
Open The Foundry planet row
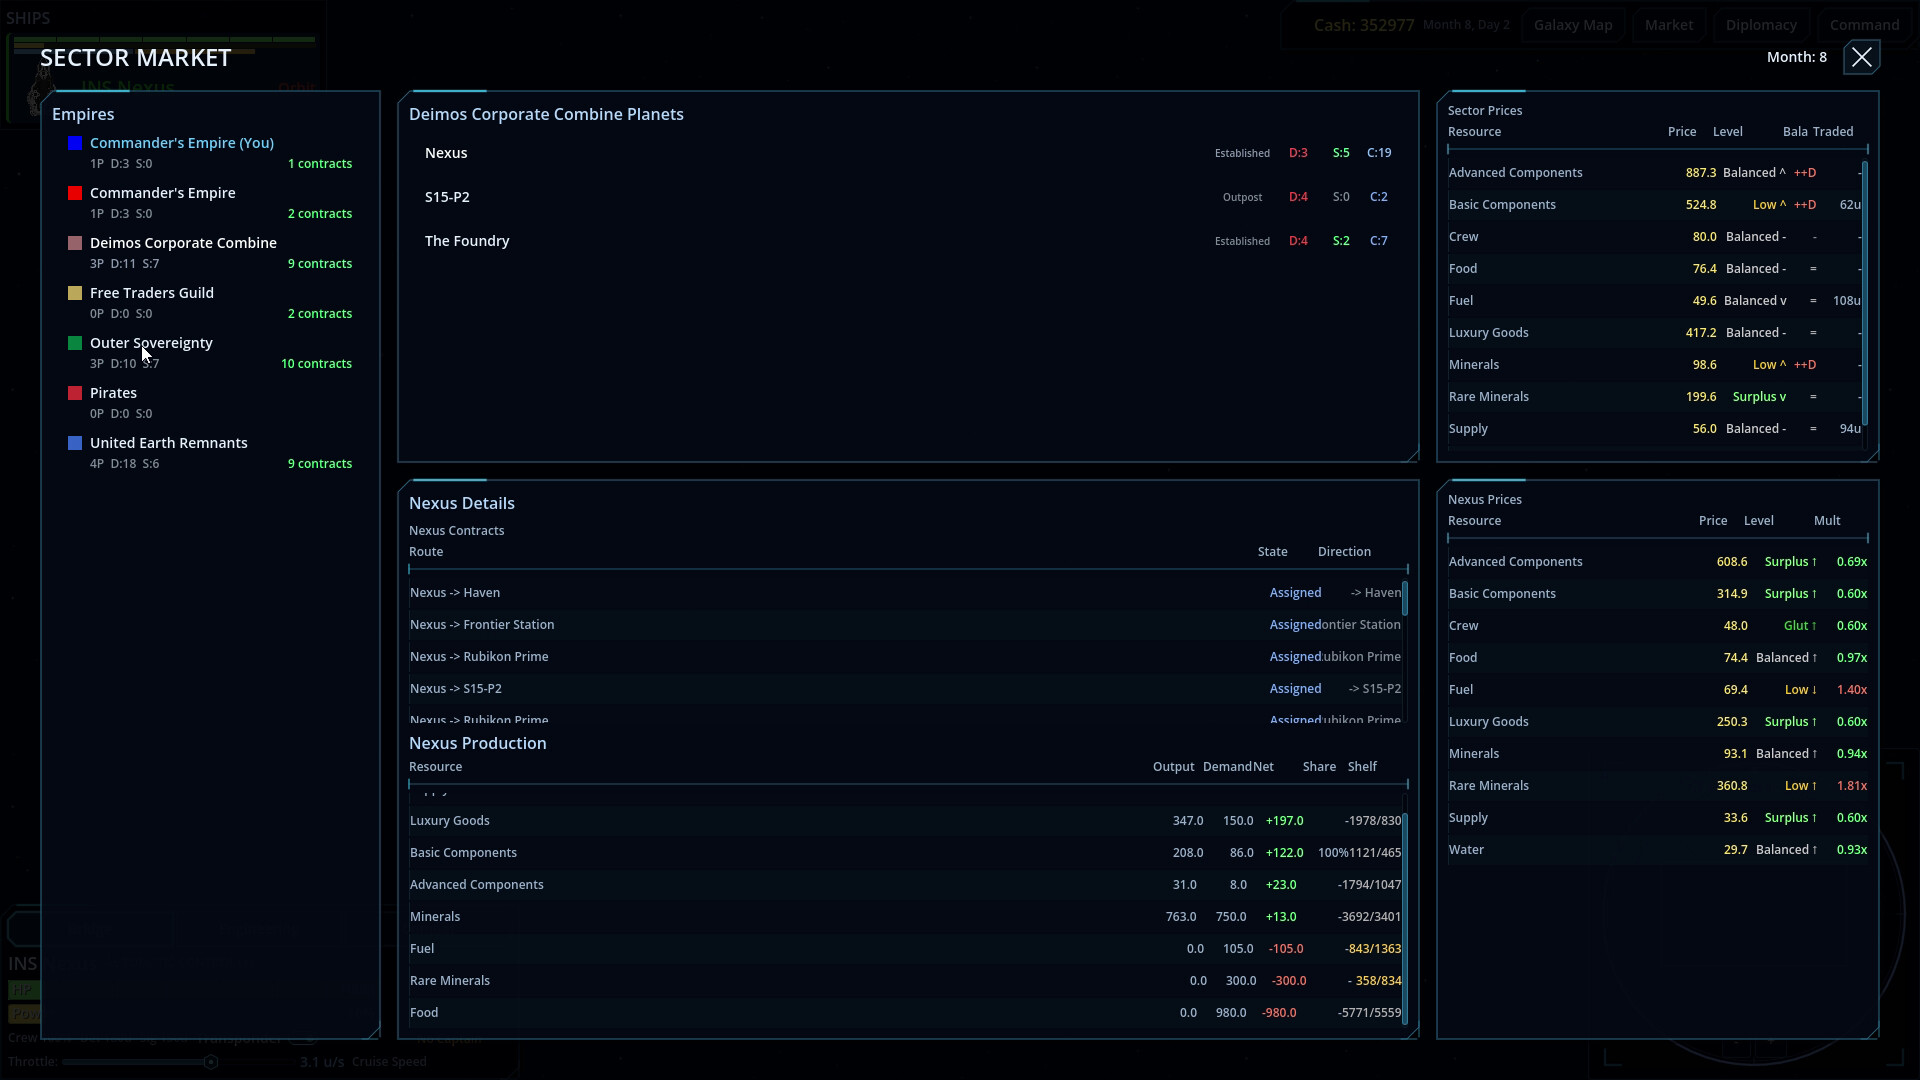click(908, 241)
